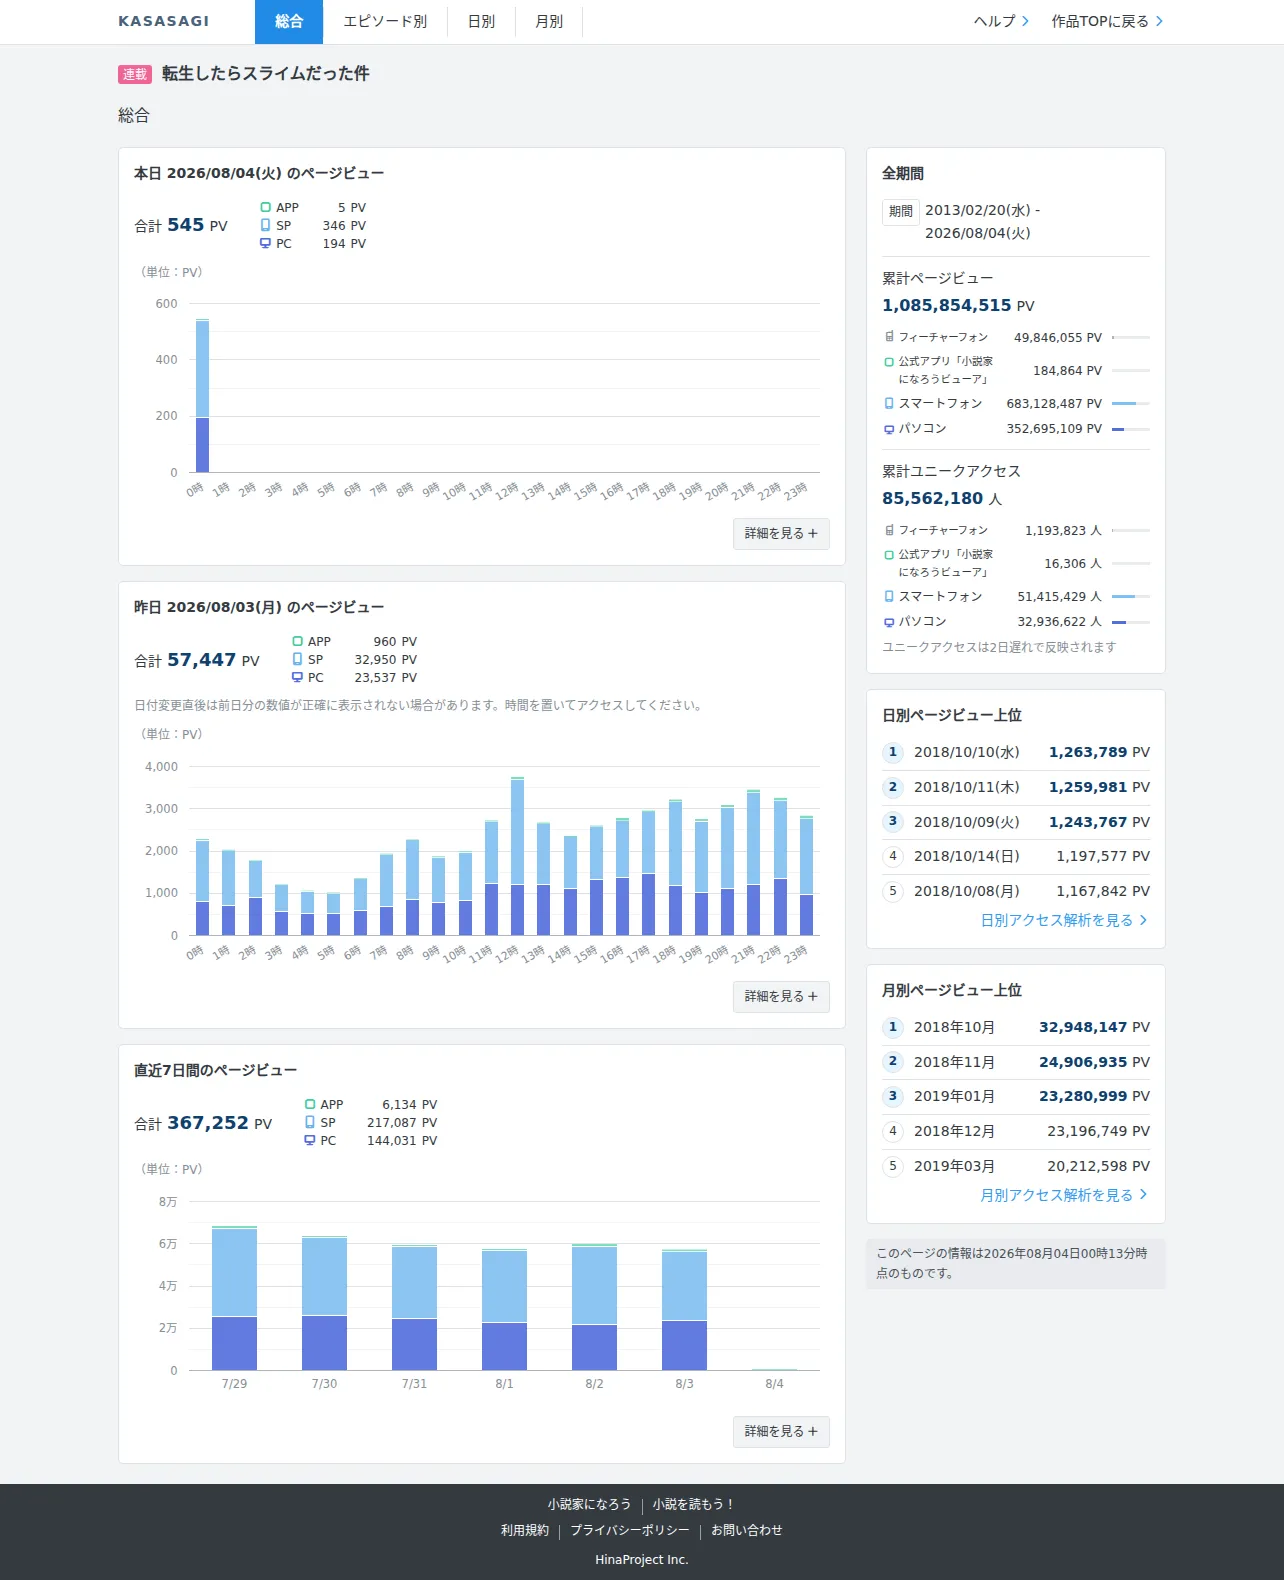The width and height of the screenshot is (1284, 1580).
Task: Click the APP icon in today's legend
Action: [265, 207]
